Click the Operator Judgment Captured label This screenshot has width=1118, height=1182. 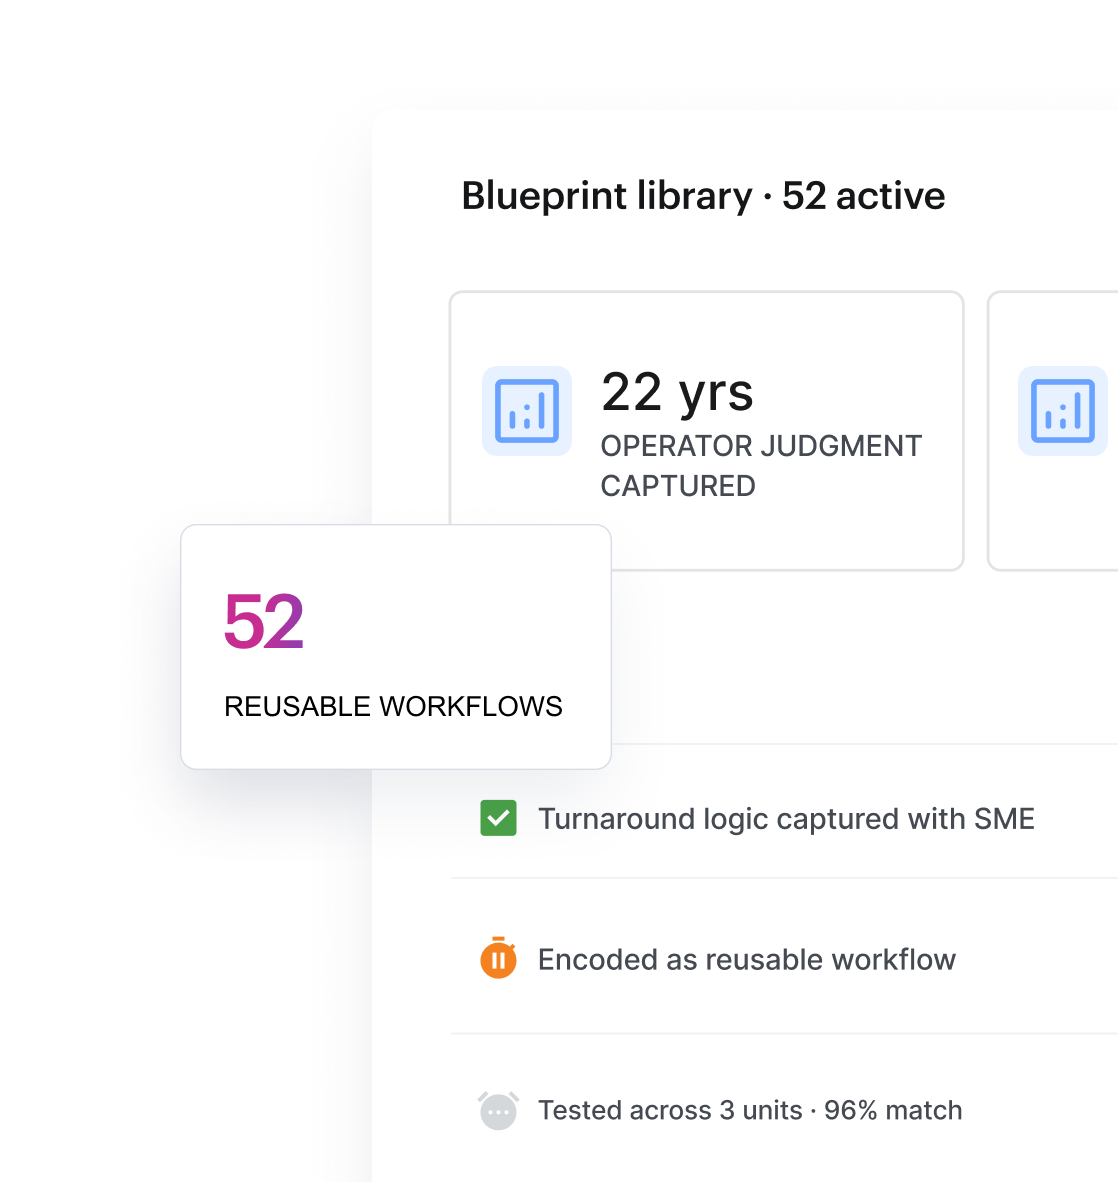(x=761, y=466)
